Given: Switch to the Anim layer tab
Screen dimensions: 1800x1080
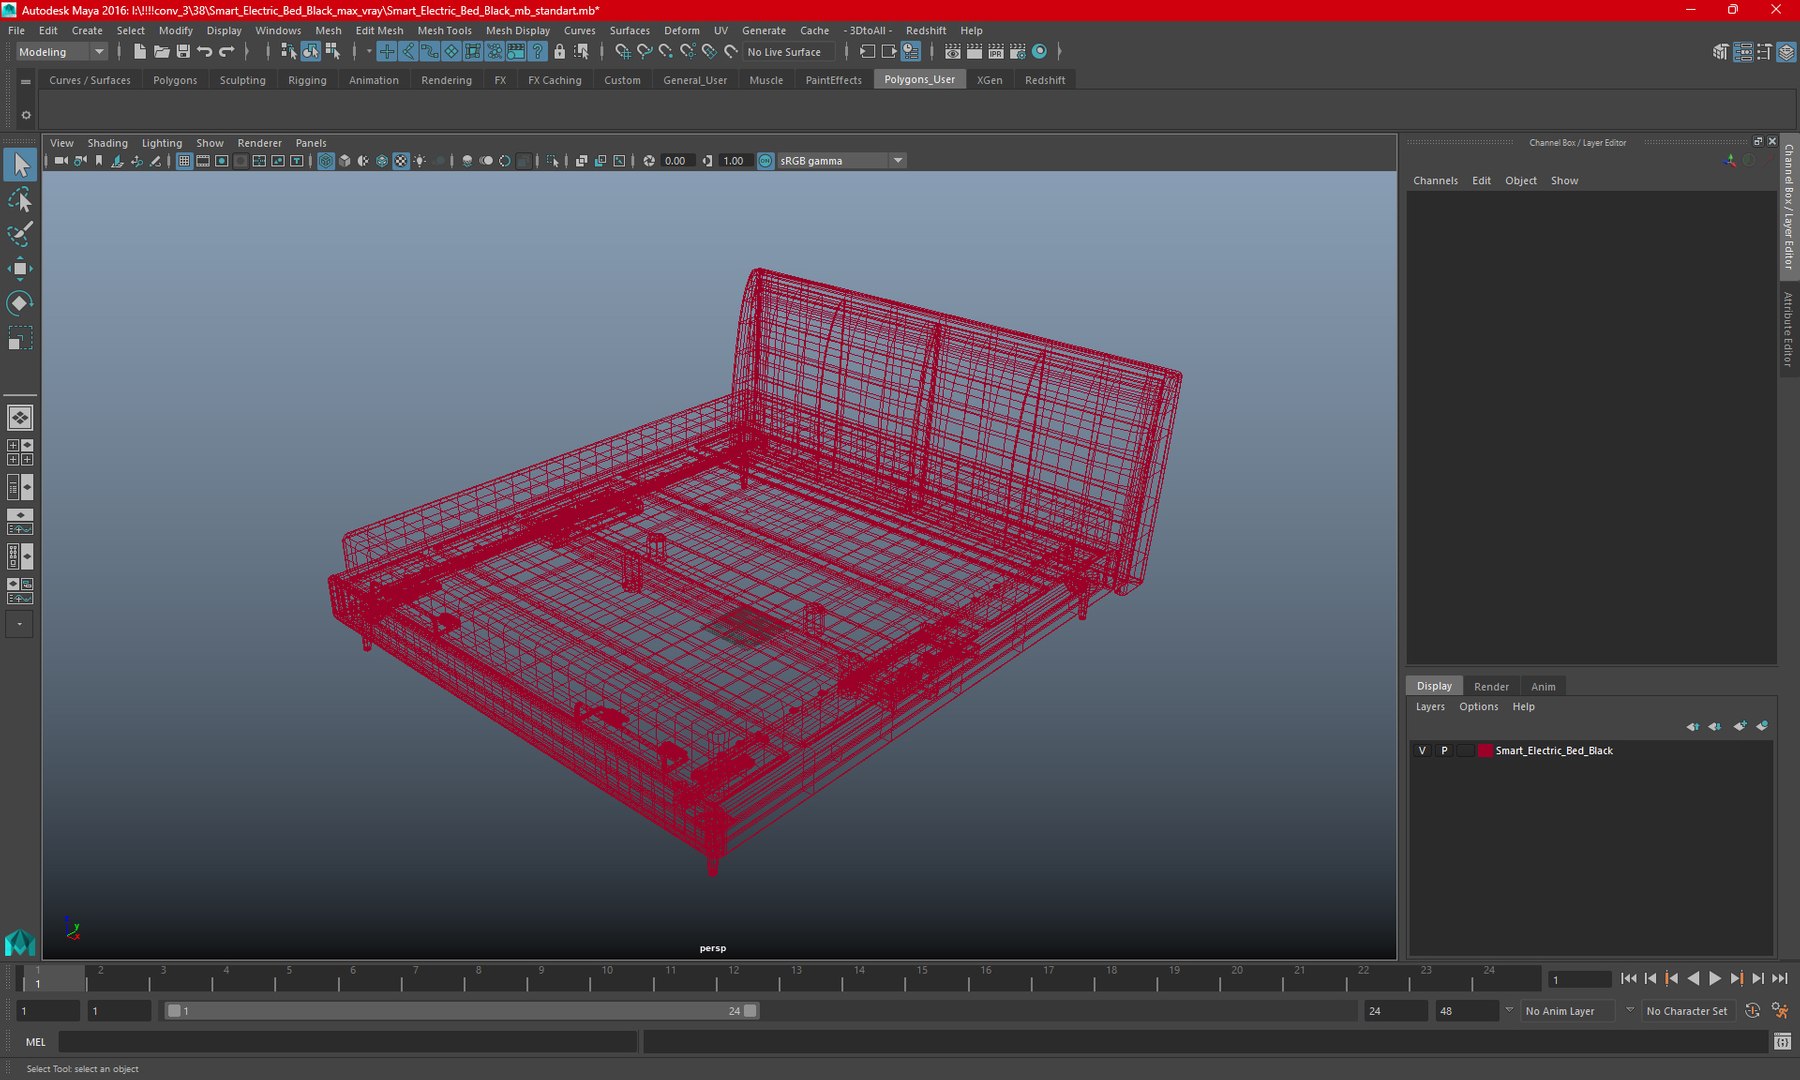Looking at the screenshot, I should click(x=1543, y=687).
